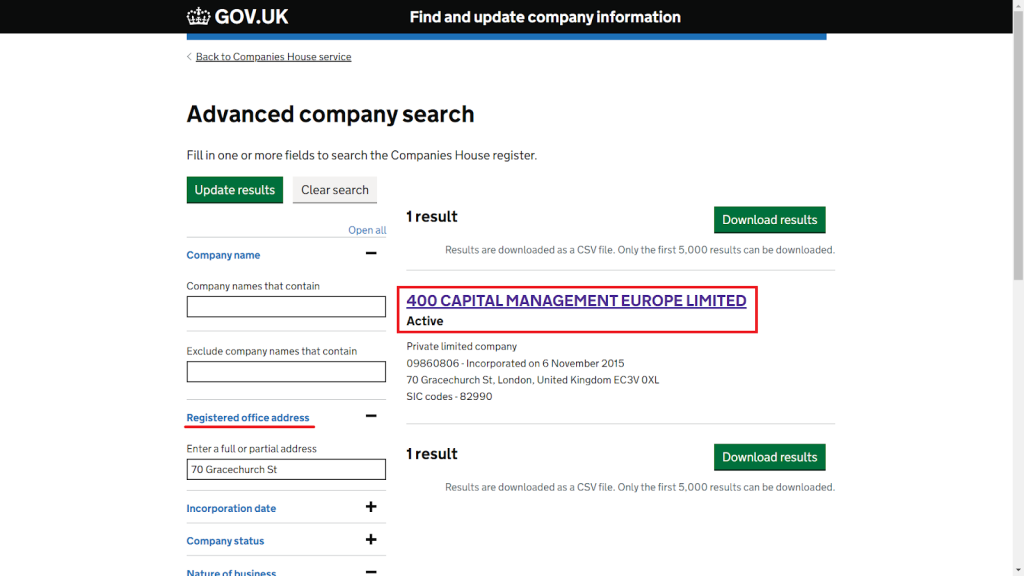Go back to Companies House service
The height and width of the screenshot is (576, 1024).
click(273, 57)
